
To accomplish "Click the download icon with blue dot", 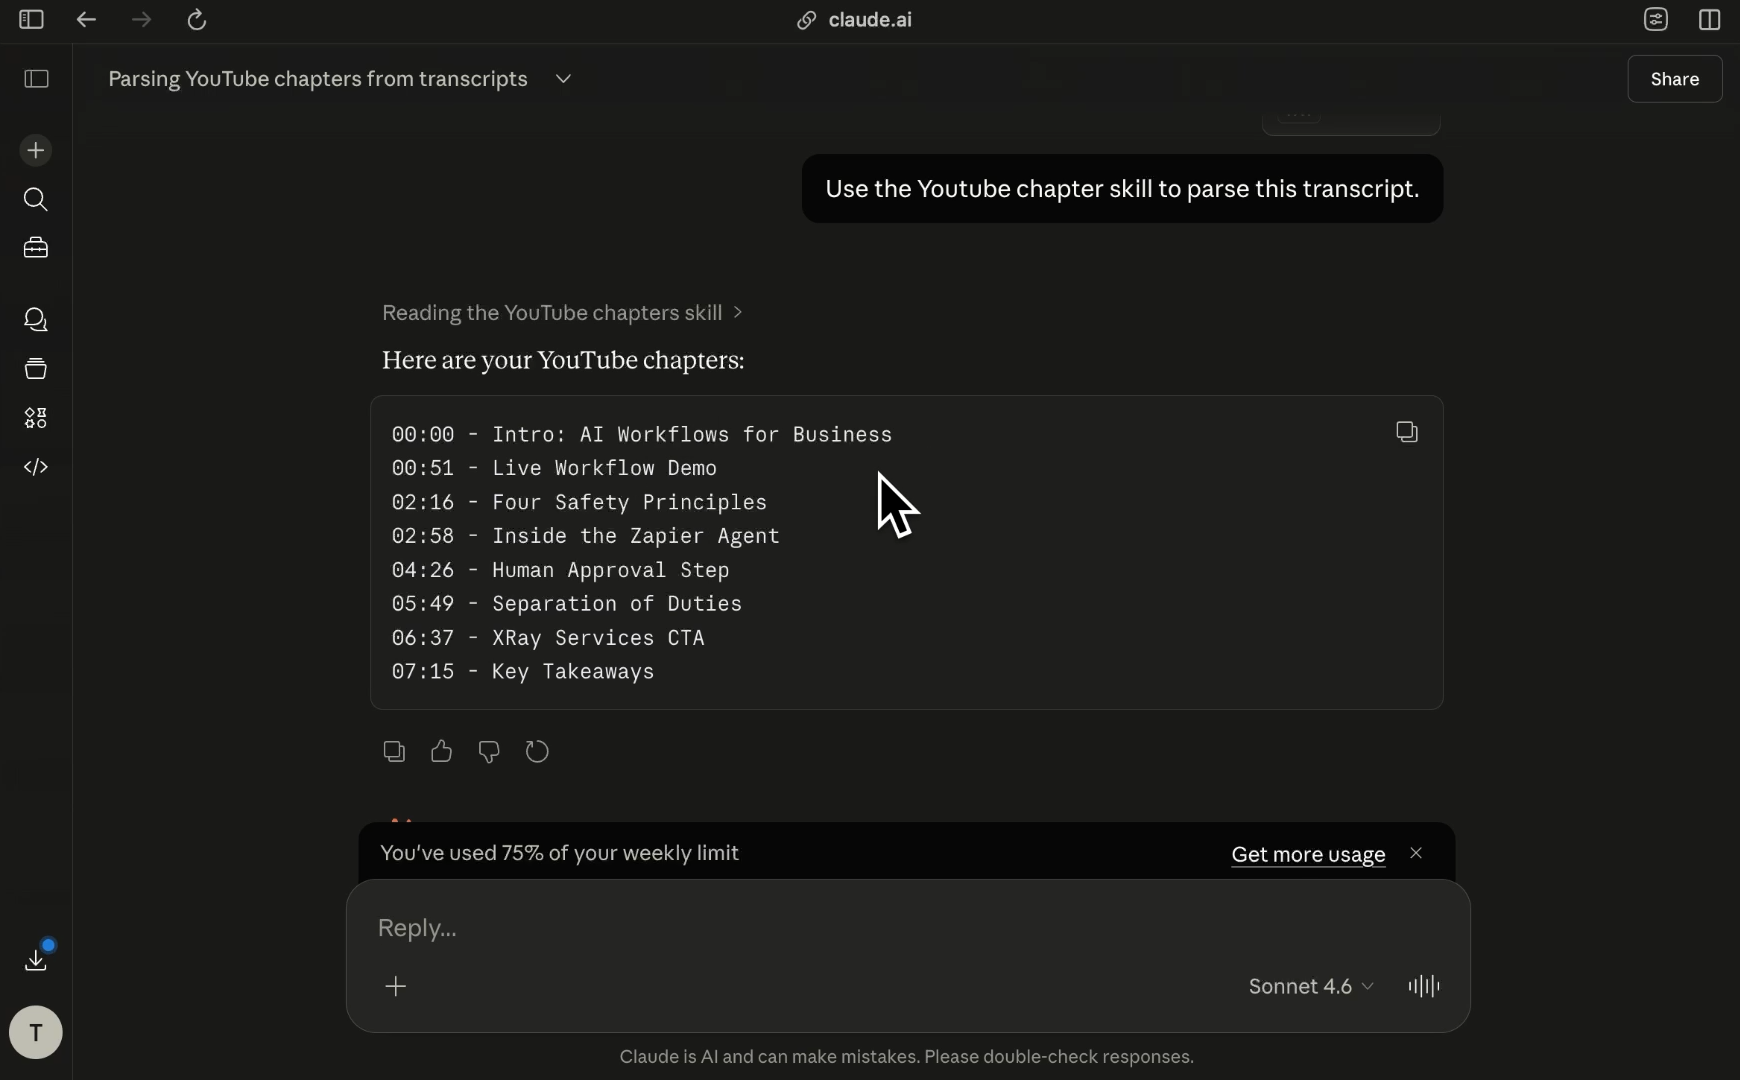I will pos(36,960).
